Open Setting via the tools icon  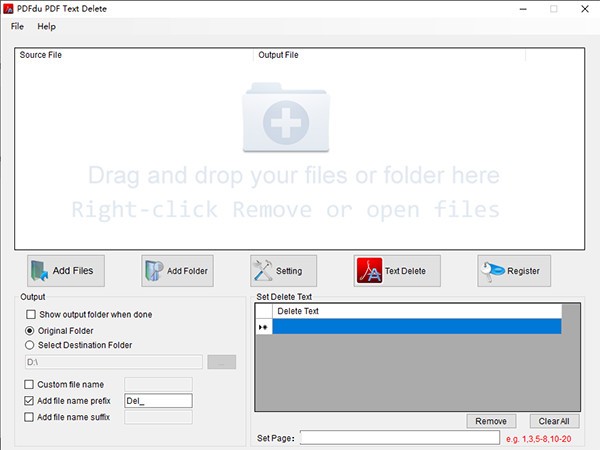[x=284, y=271]
